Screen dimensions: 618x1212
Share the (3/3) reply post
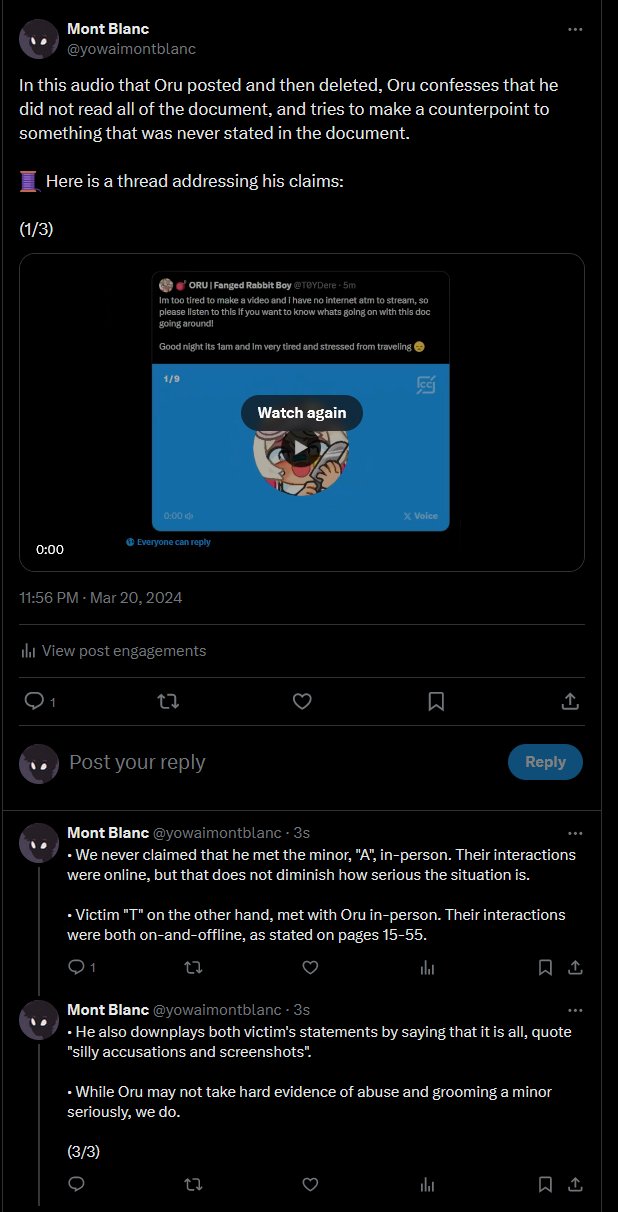click(575, 1185)
